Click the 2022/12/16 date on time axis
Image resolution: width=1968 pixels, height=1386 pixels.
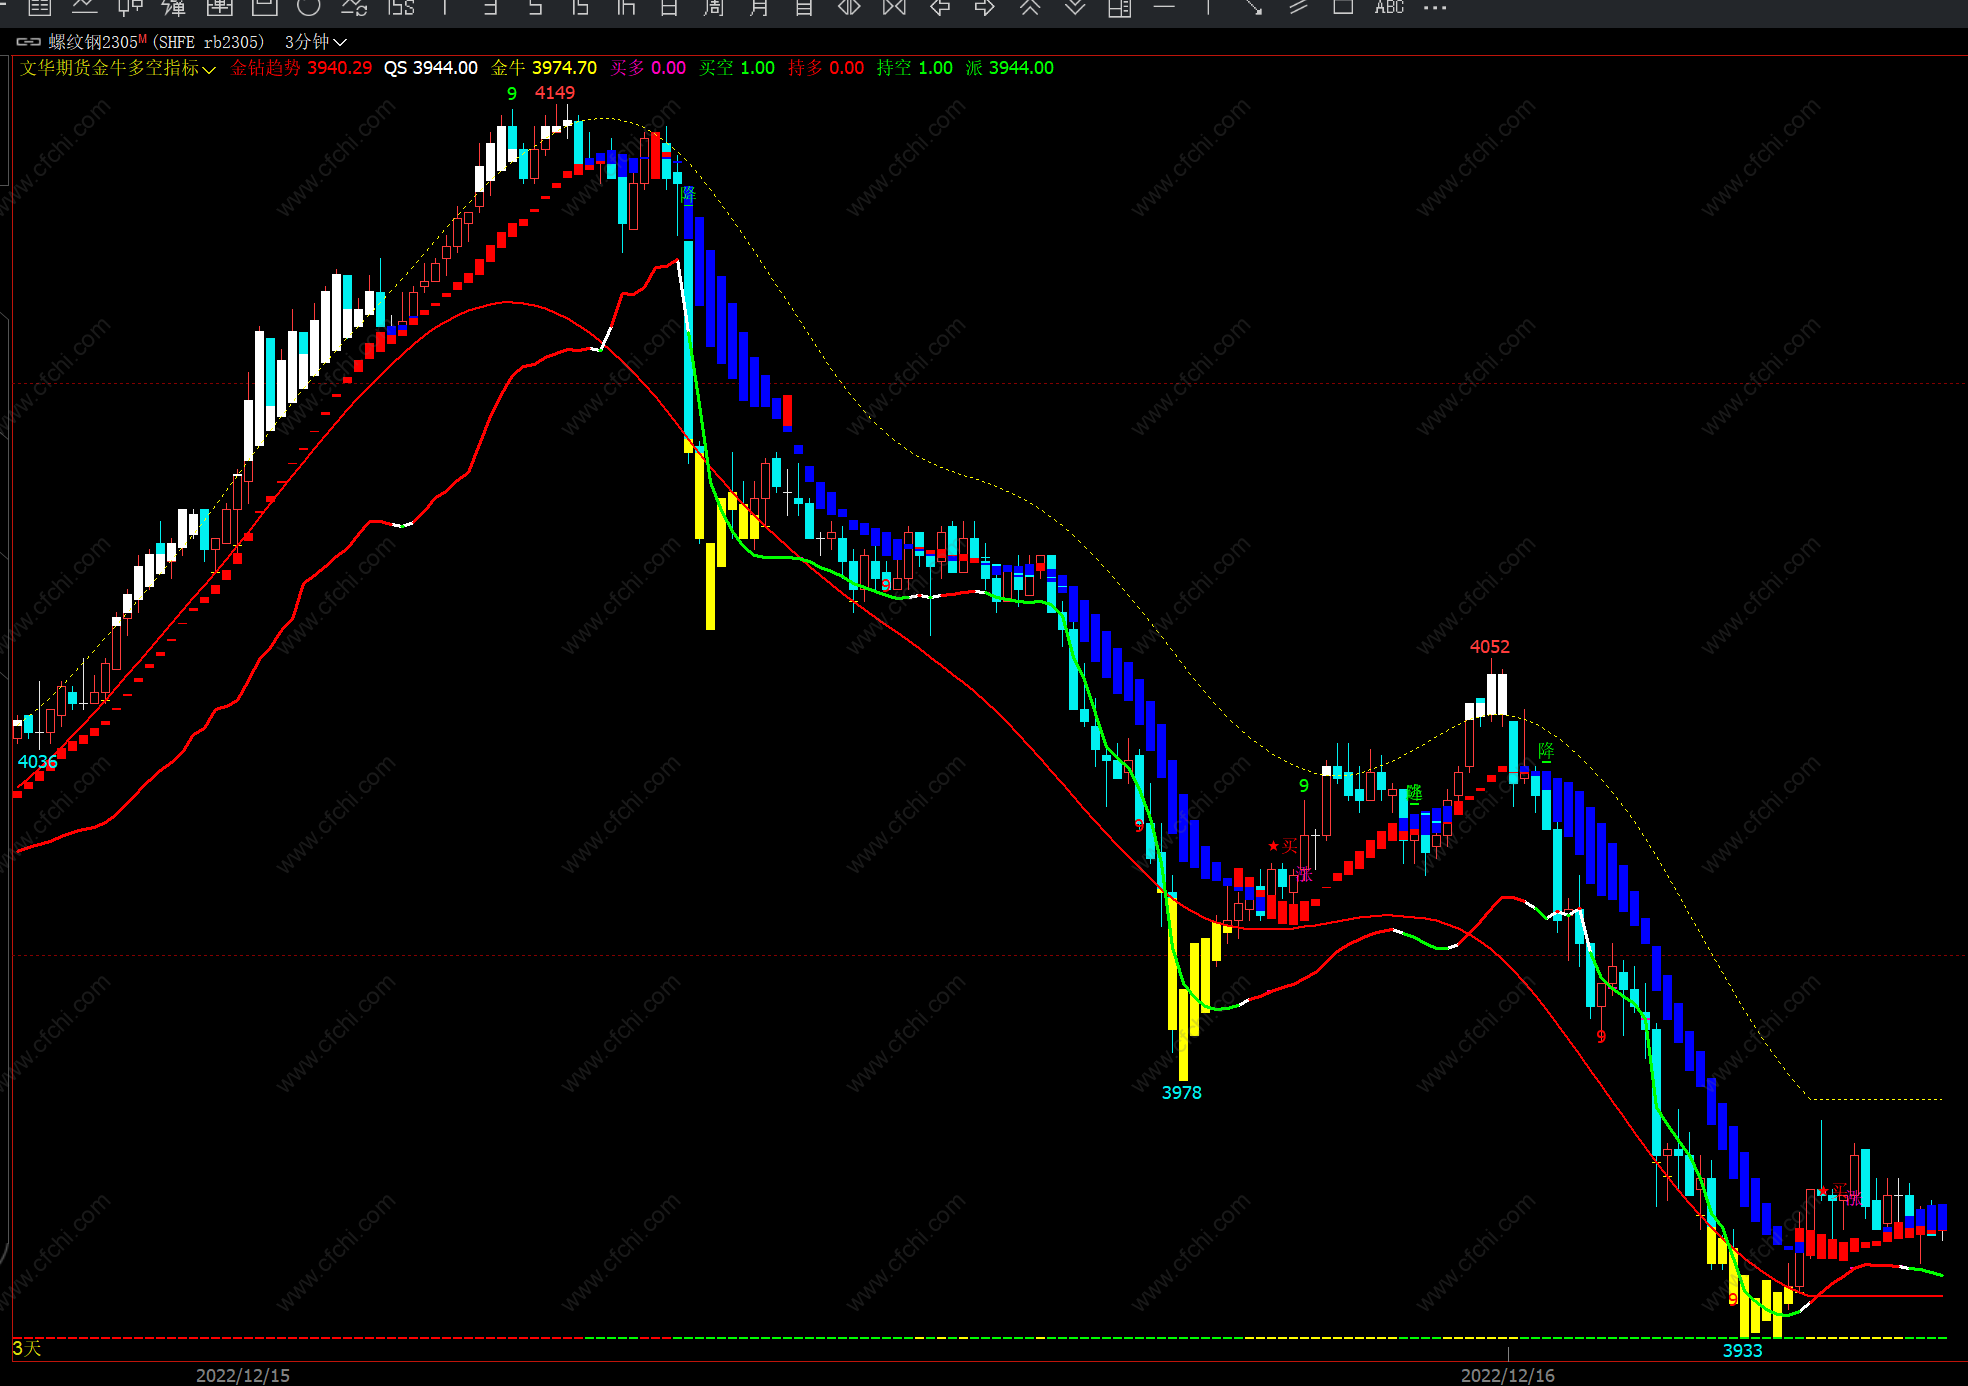(1507, 1375)
